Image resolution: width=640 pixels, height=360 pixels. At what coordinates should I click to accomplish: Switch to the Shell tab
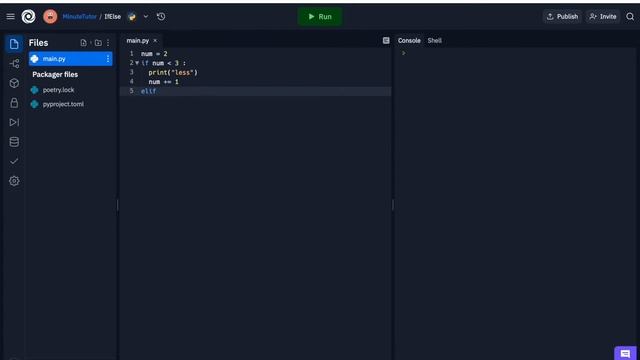tap(435, 40)
